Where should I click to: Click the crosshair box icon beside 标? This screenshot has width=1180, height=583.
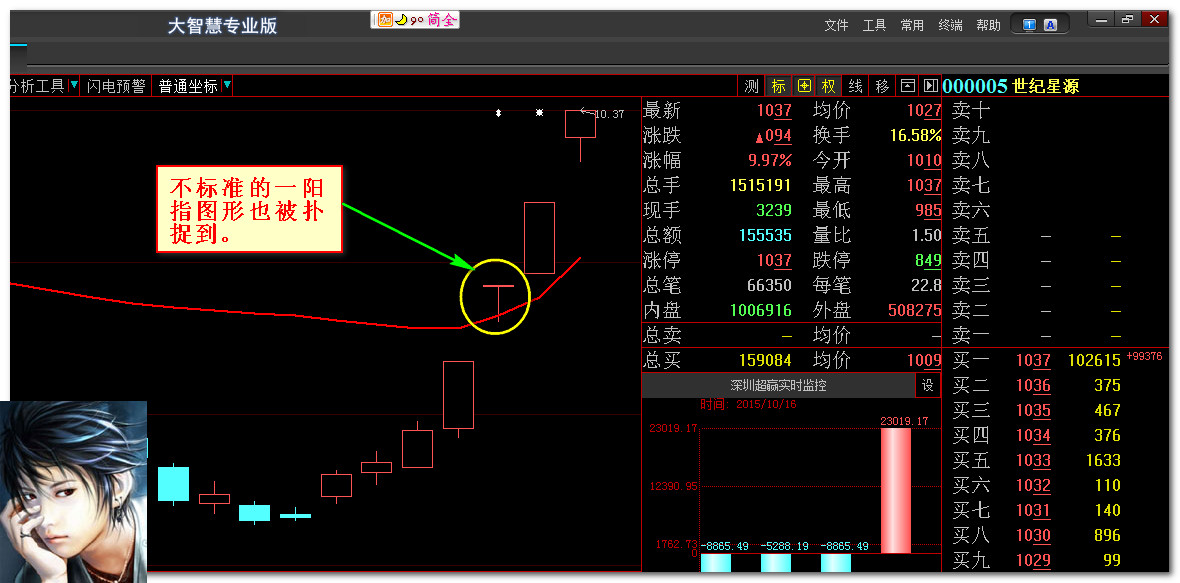(804, 86)
